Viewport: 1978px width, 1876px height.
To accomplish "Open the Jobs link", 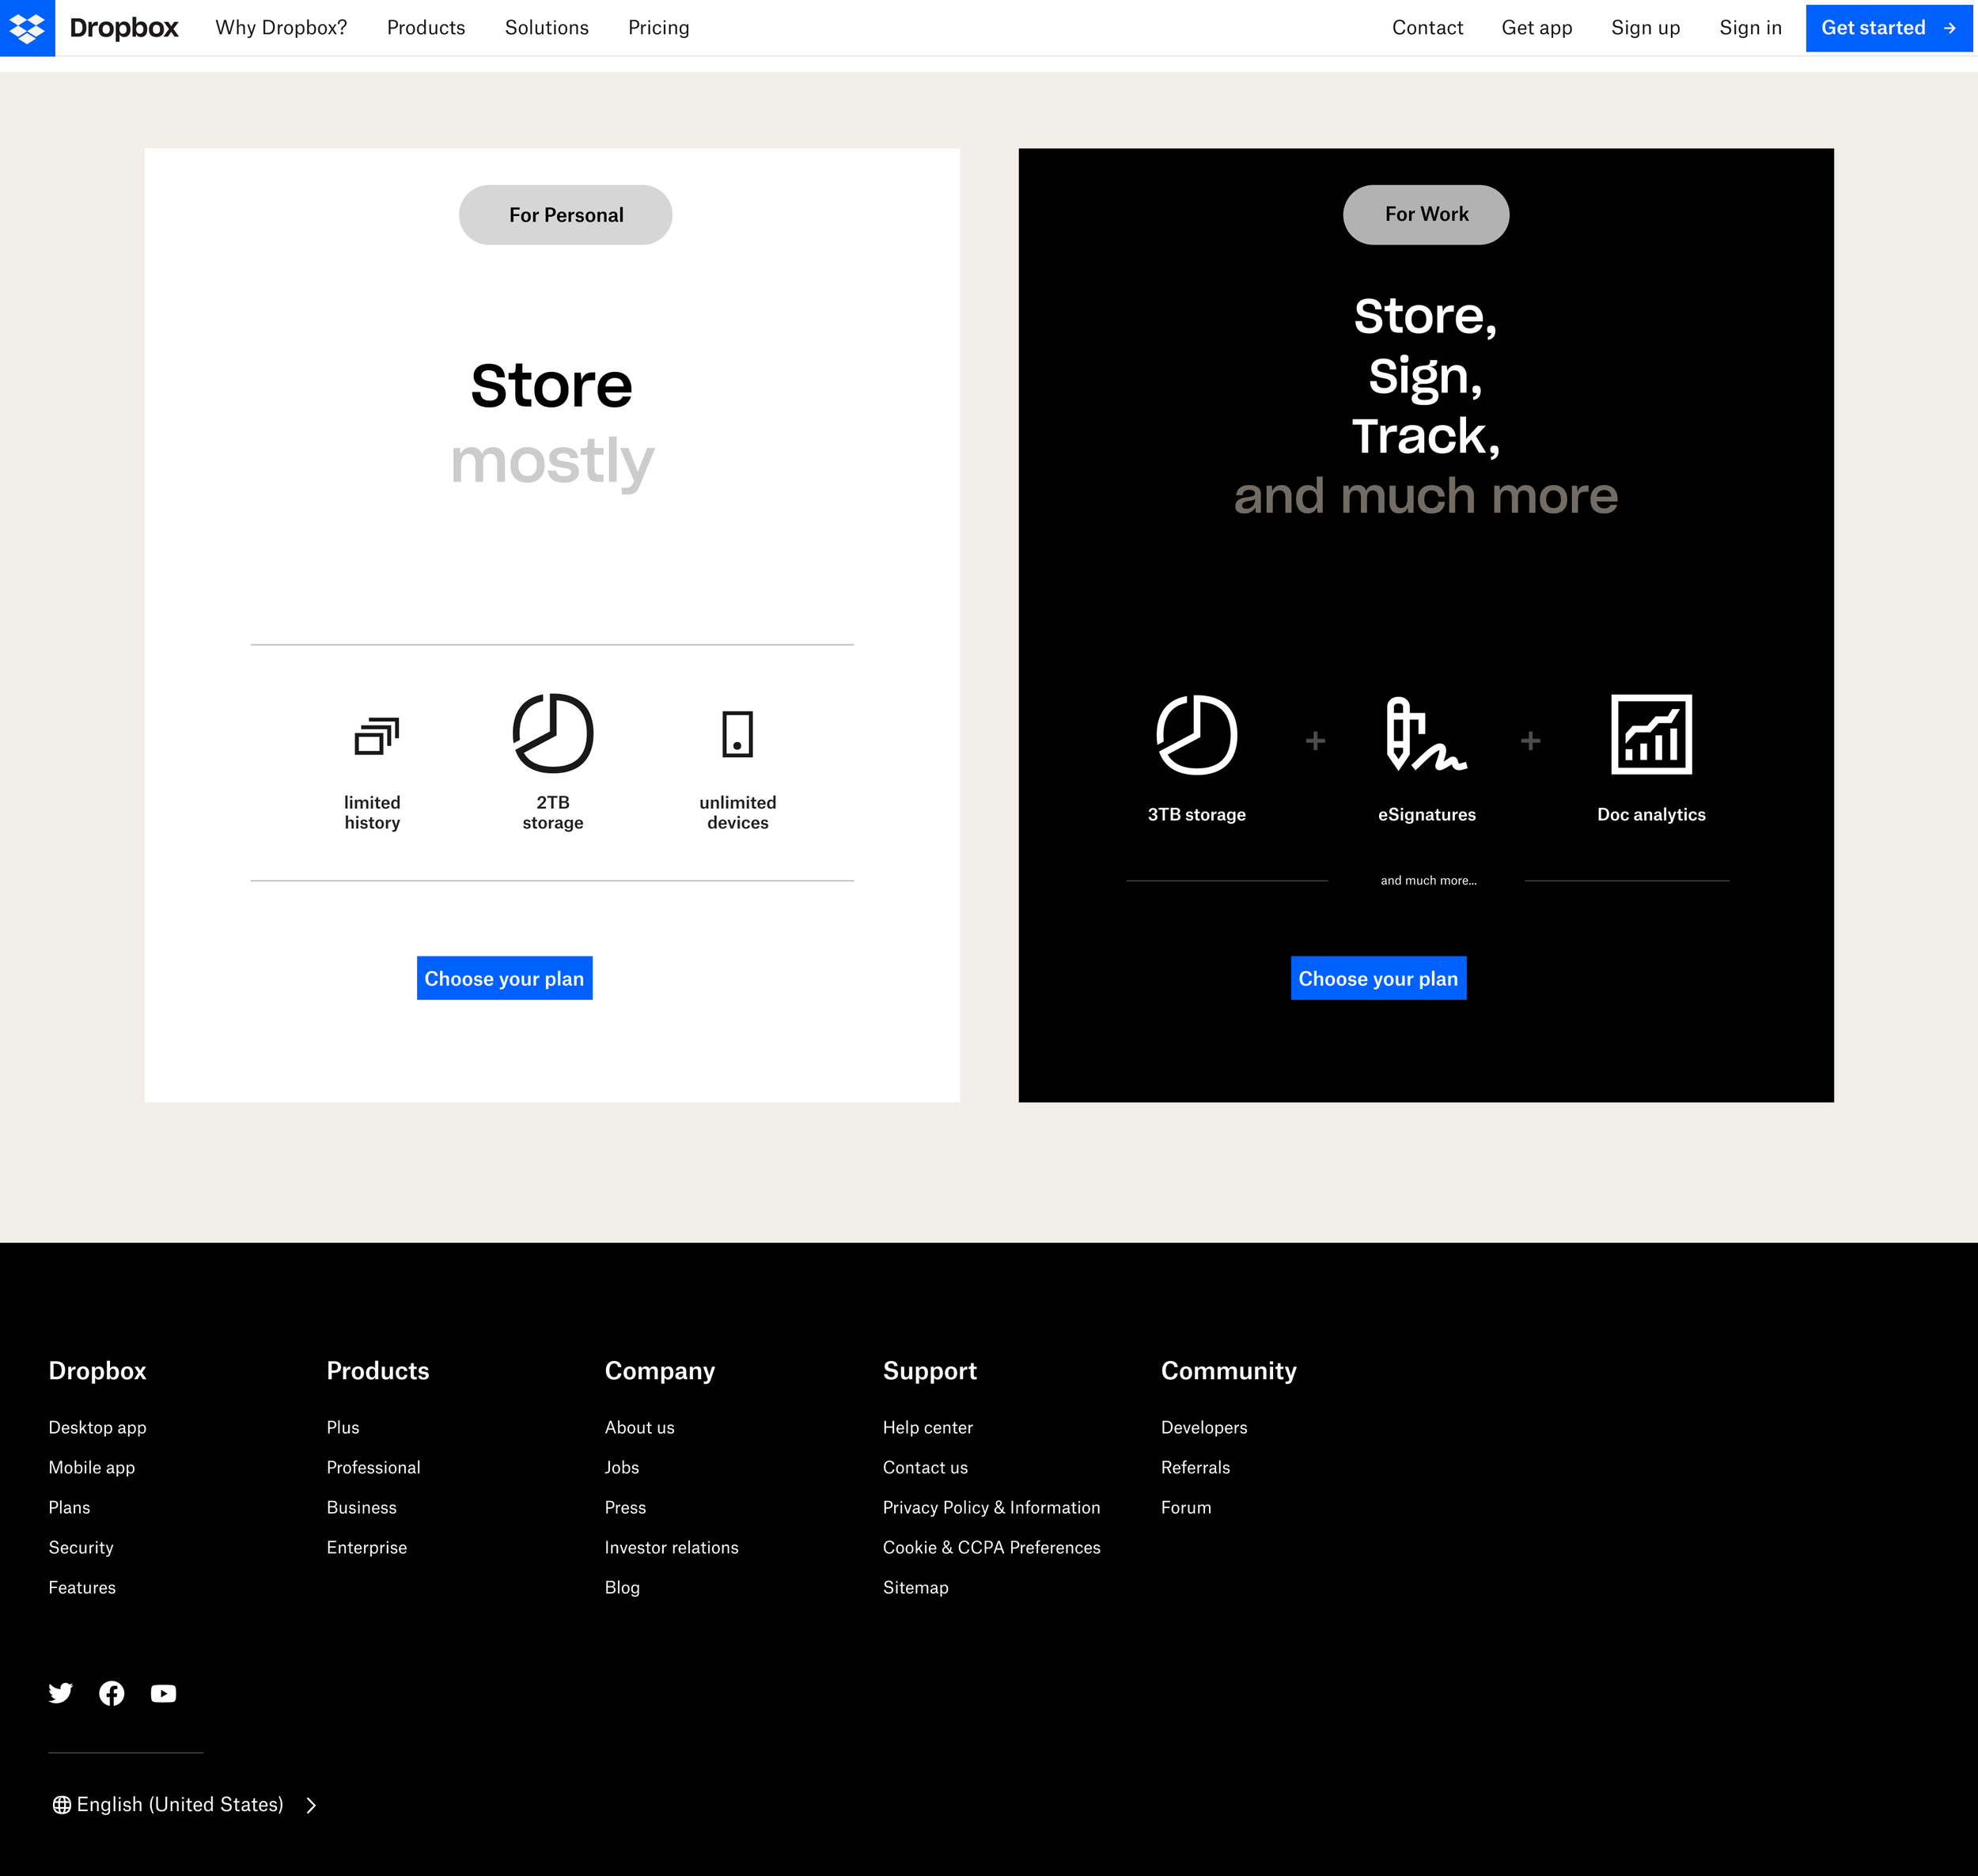I will 622,1467.
